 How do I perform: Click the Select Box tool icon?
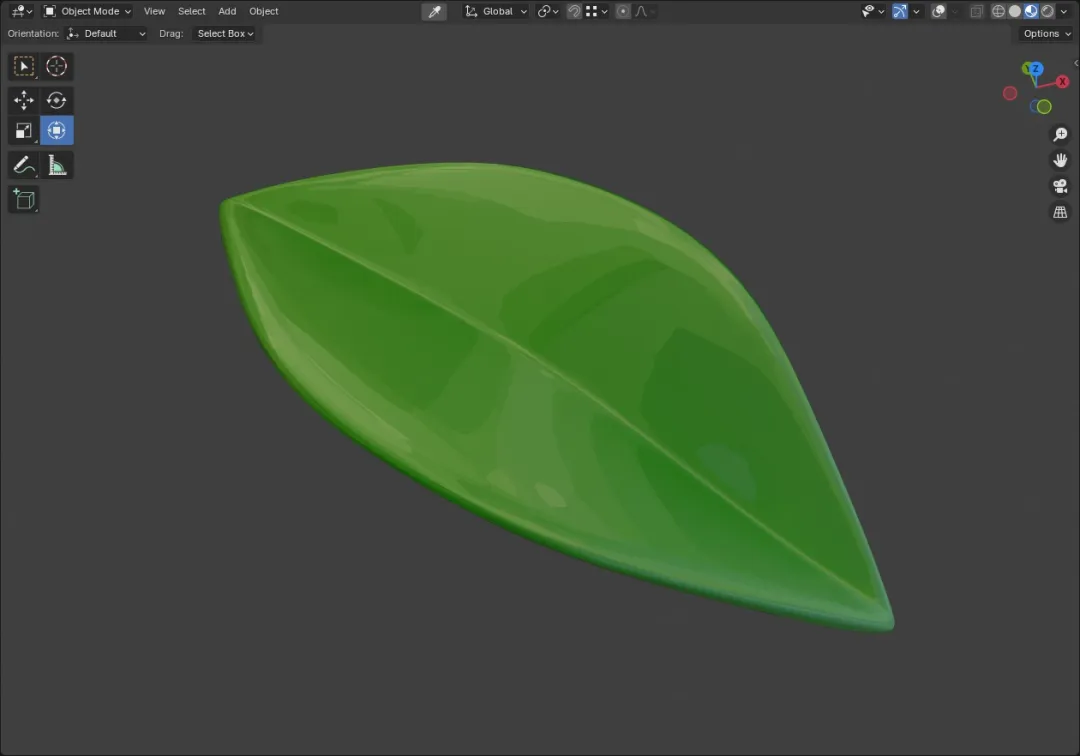tap(23, 66)
